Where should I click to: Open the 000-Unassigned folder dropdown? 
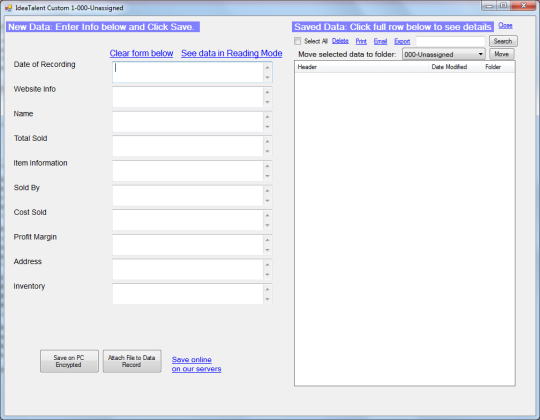pyautogui.click(x=444, y=54)
